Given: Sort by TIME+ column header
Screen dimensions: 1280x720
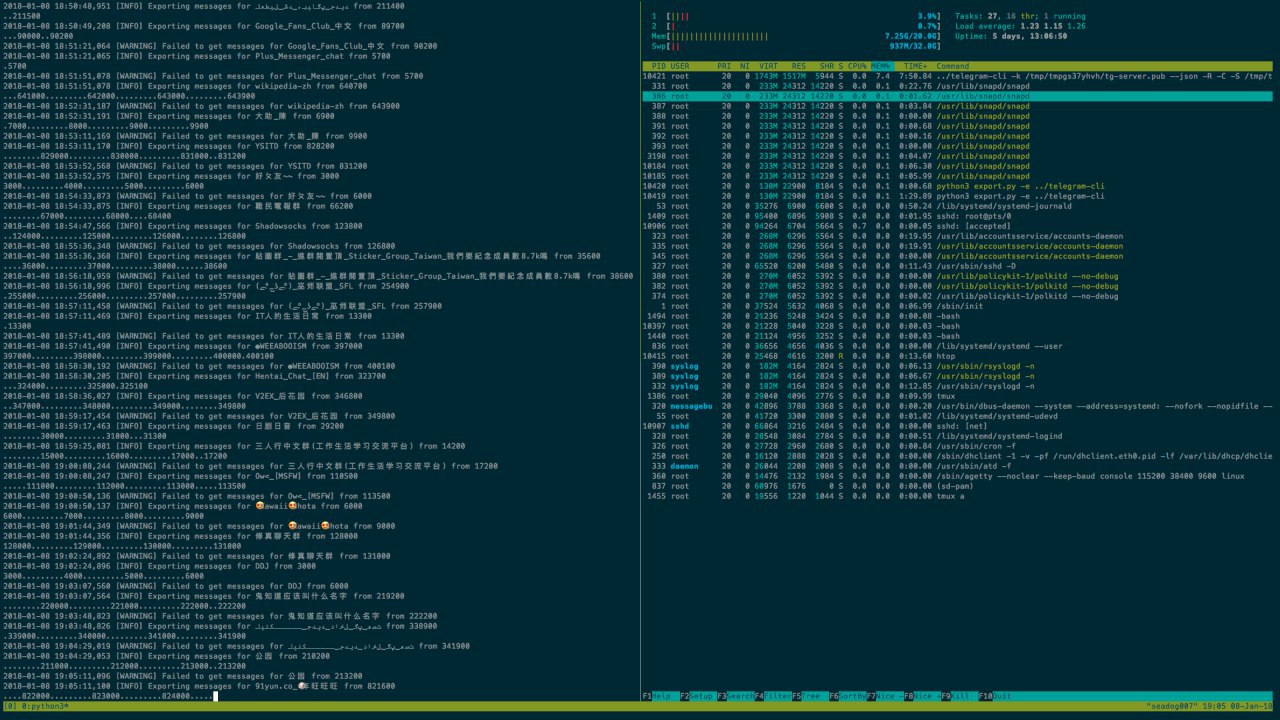Looking at the screenshot, I should click(x=916, y=66).
